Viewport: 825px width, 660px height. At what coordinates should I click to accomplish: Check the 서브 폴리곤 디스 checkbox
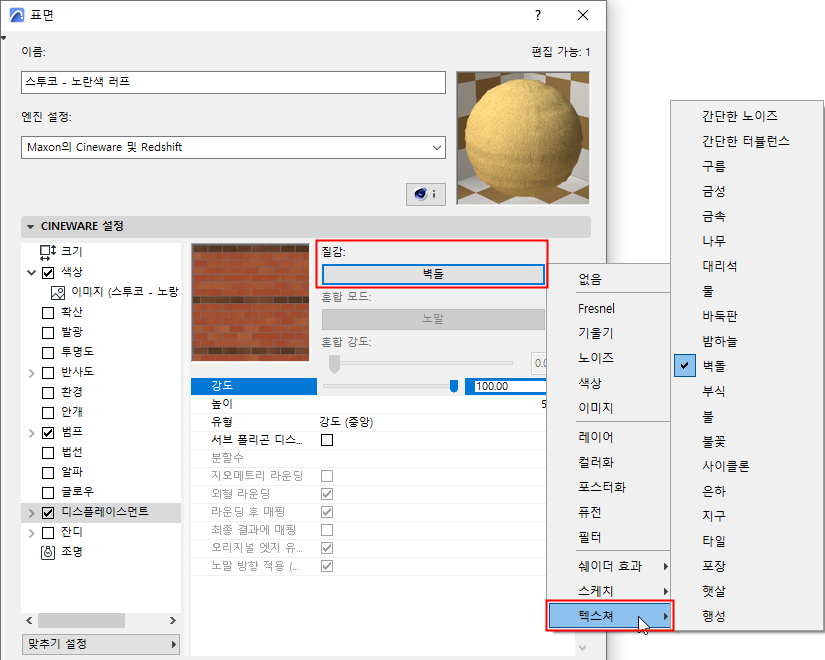point(327,439)
